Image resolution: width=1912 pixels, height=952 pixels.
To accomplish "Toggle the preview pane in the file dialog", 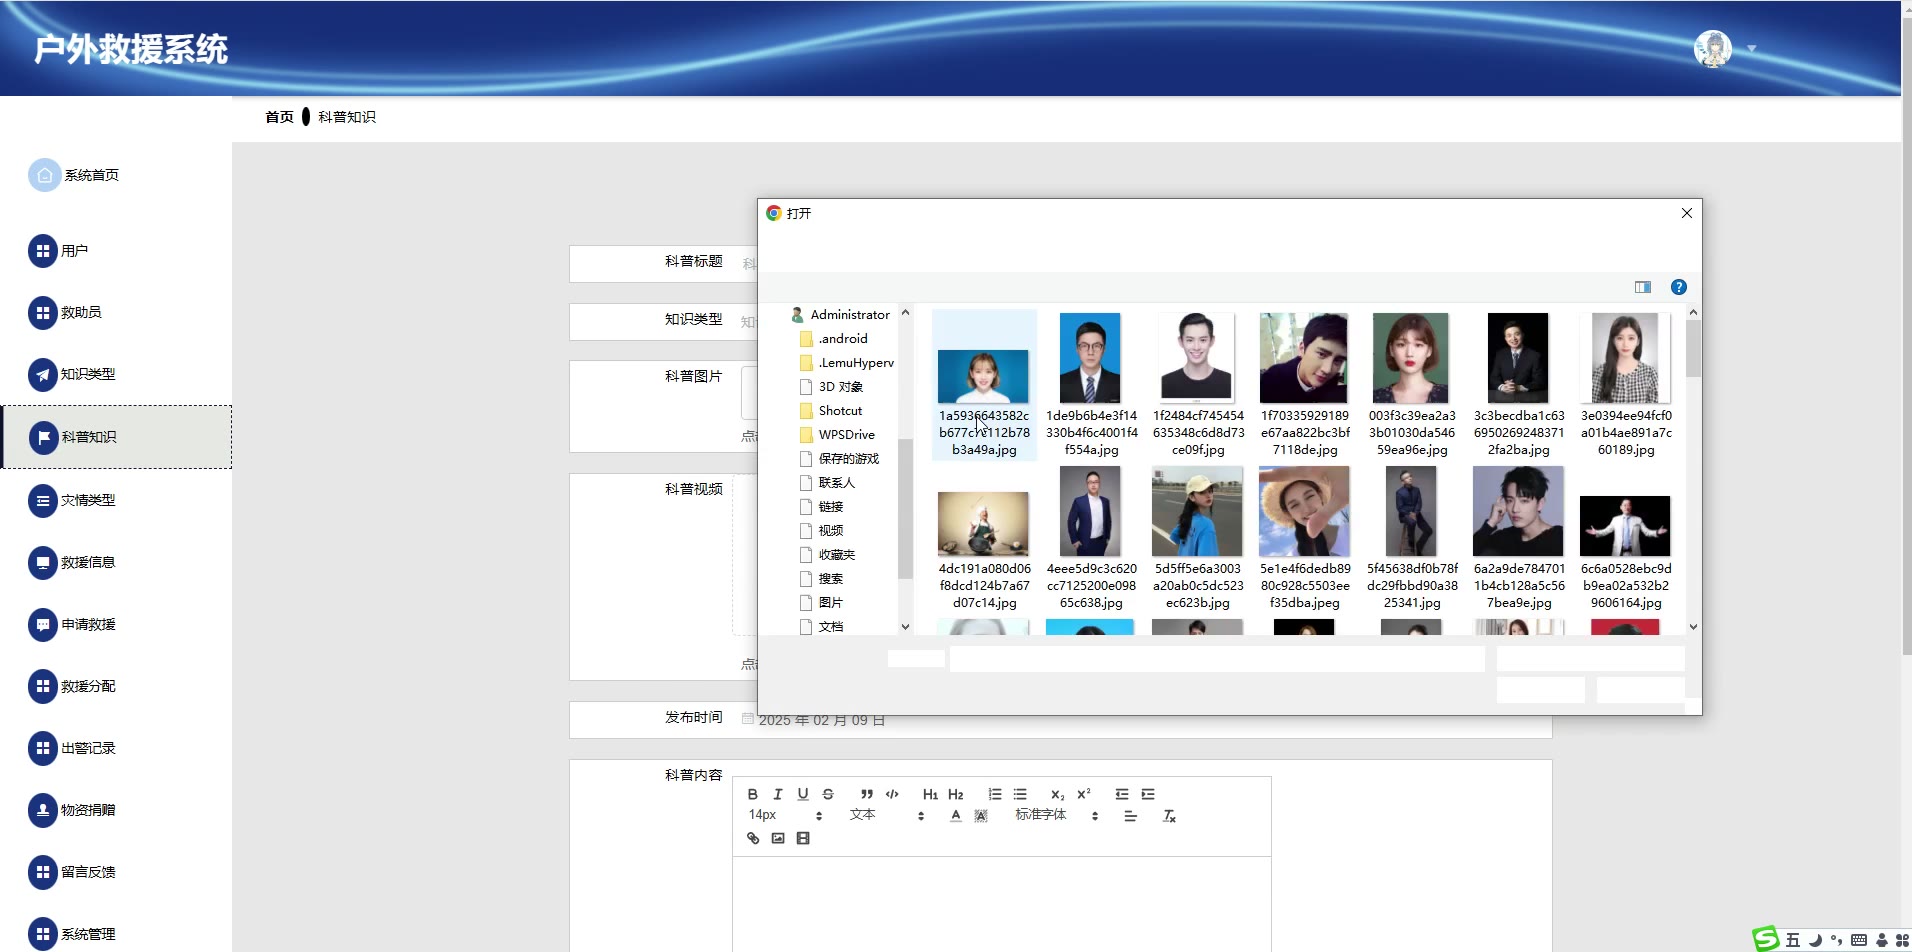I will [1642, 287].
